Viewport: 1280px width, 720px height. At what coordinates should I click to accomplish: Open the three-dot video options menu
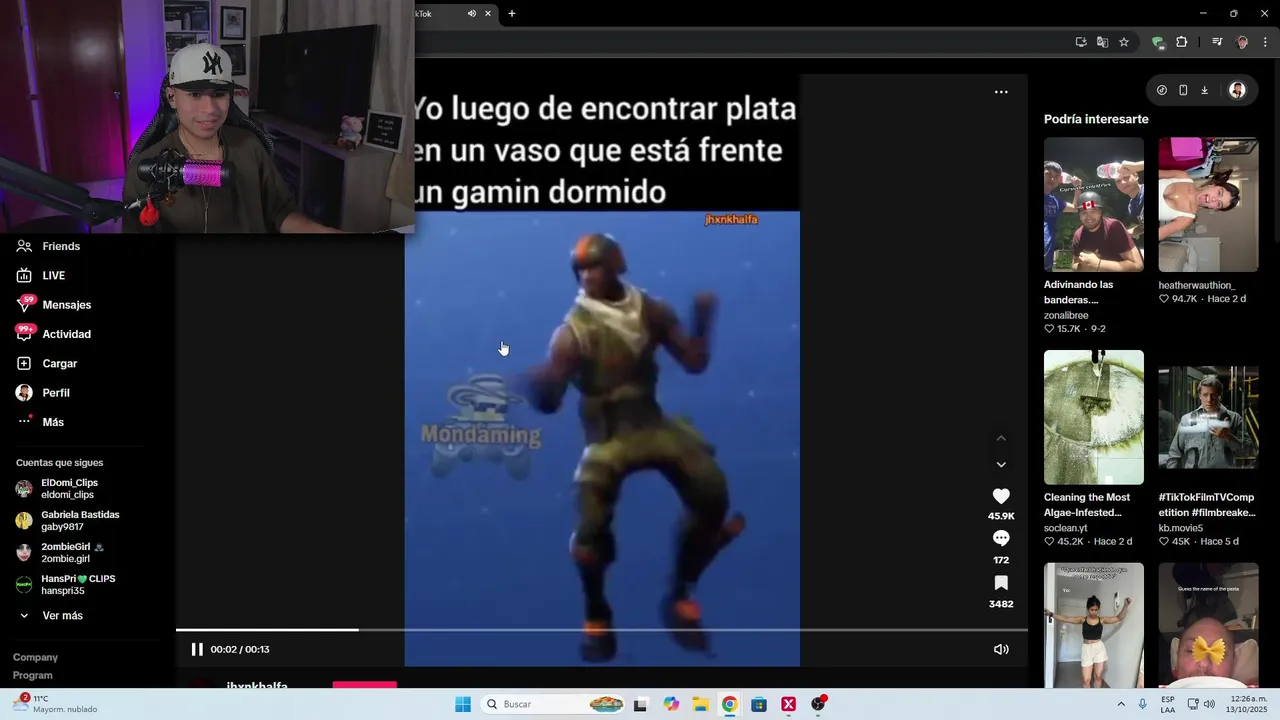[1001, 92]
